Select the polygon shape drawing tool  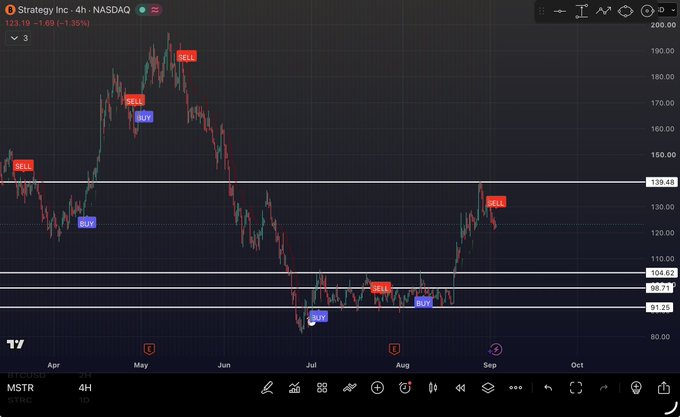tap(625, 11)
